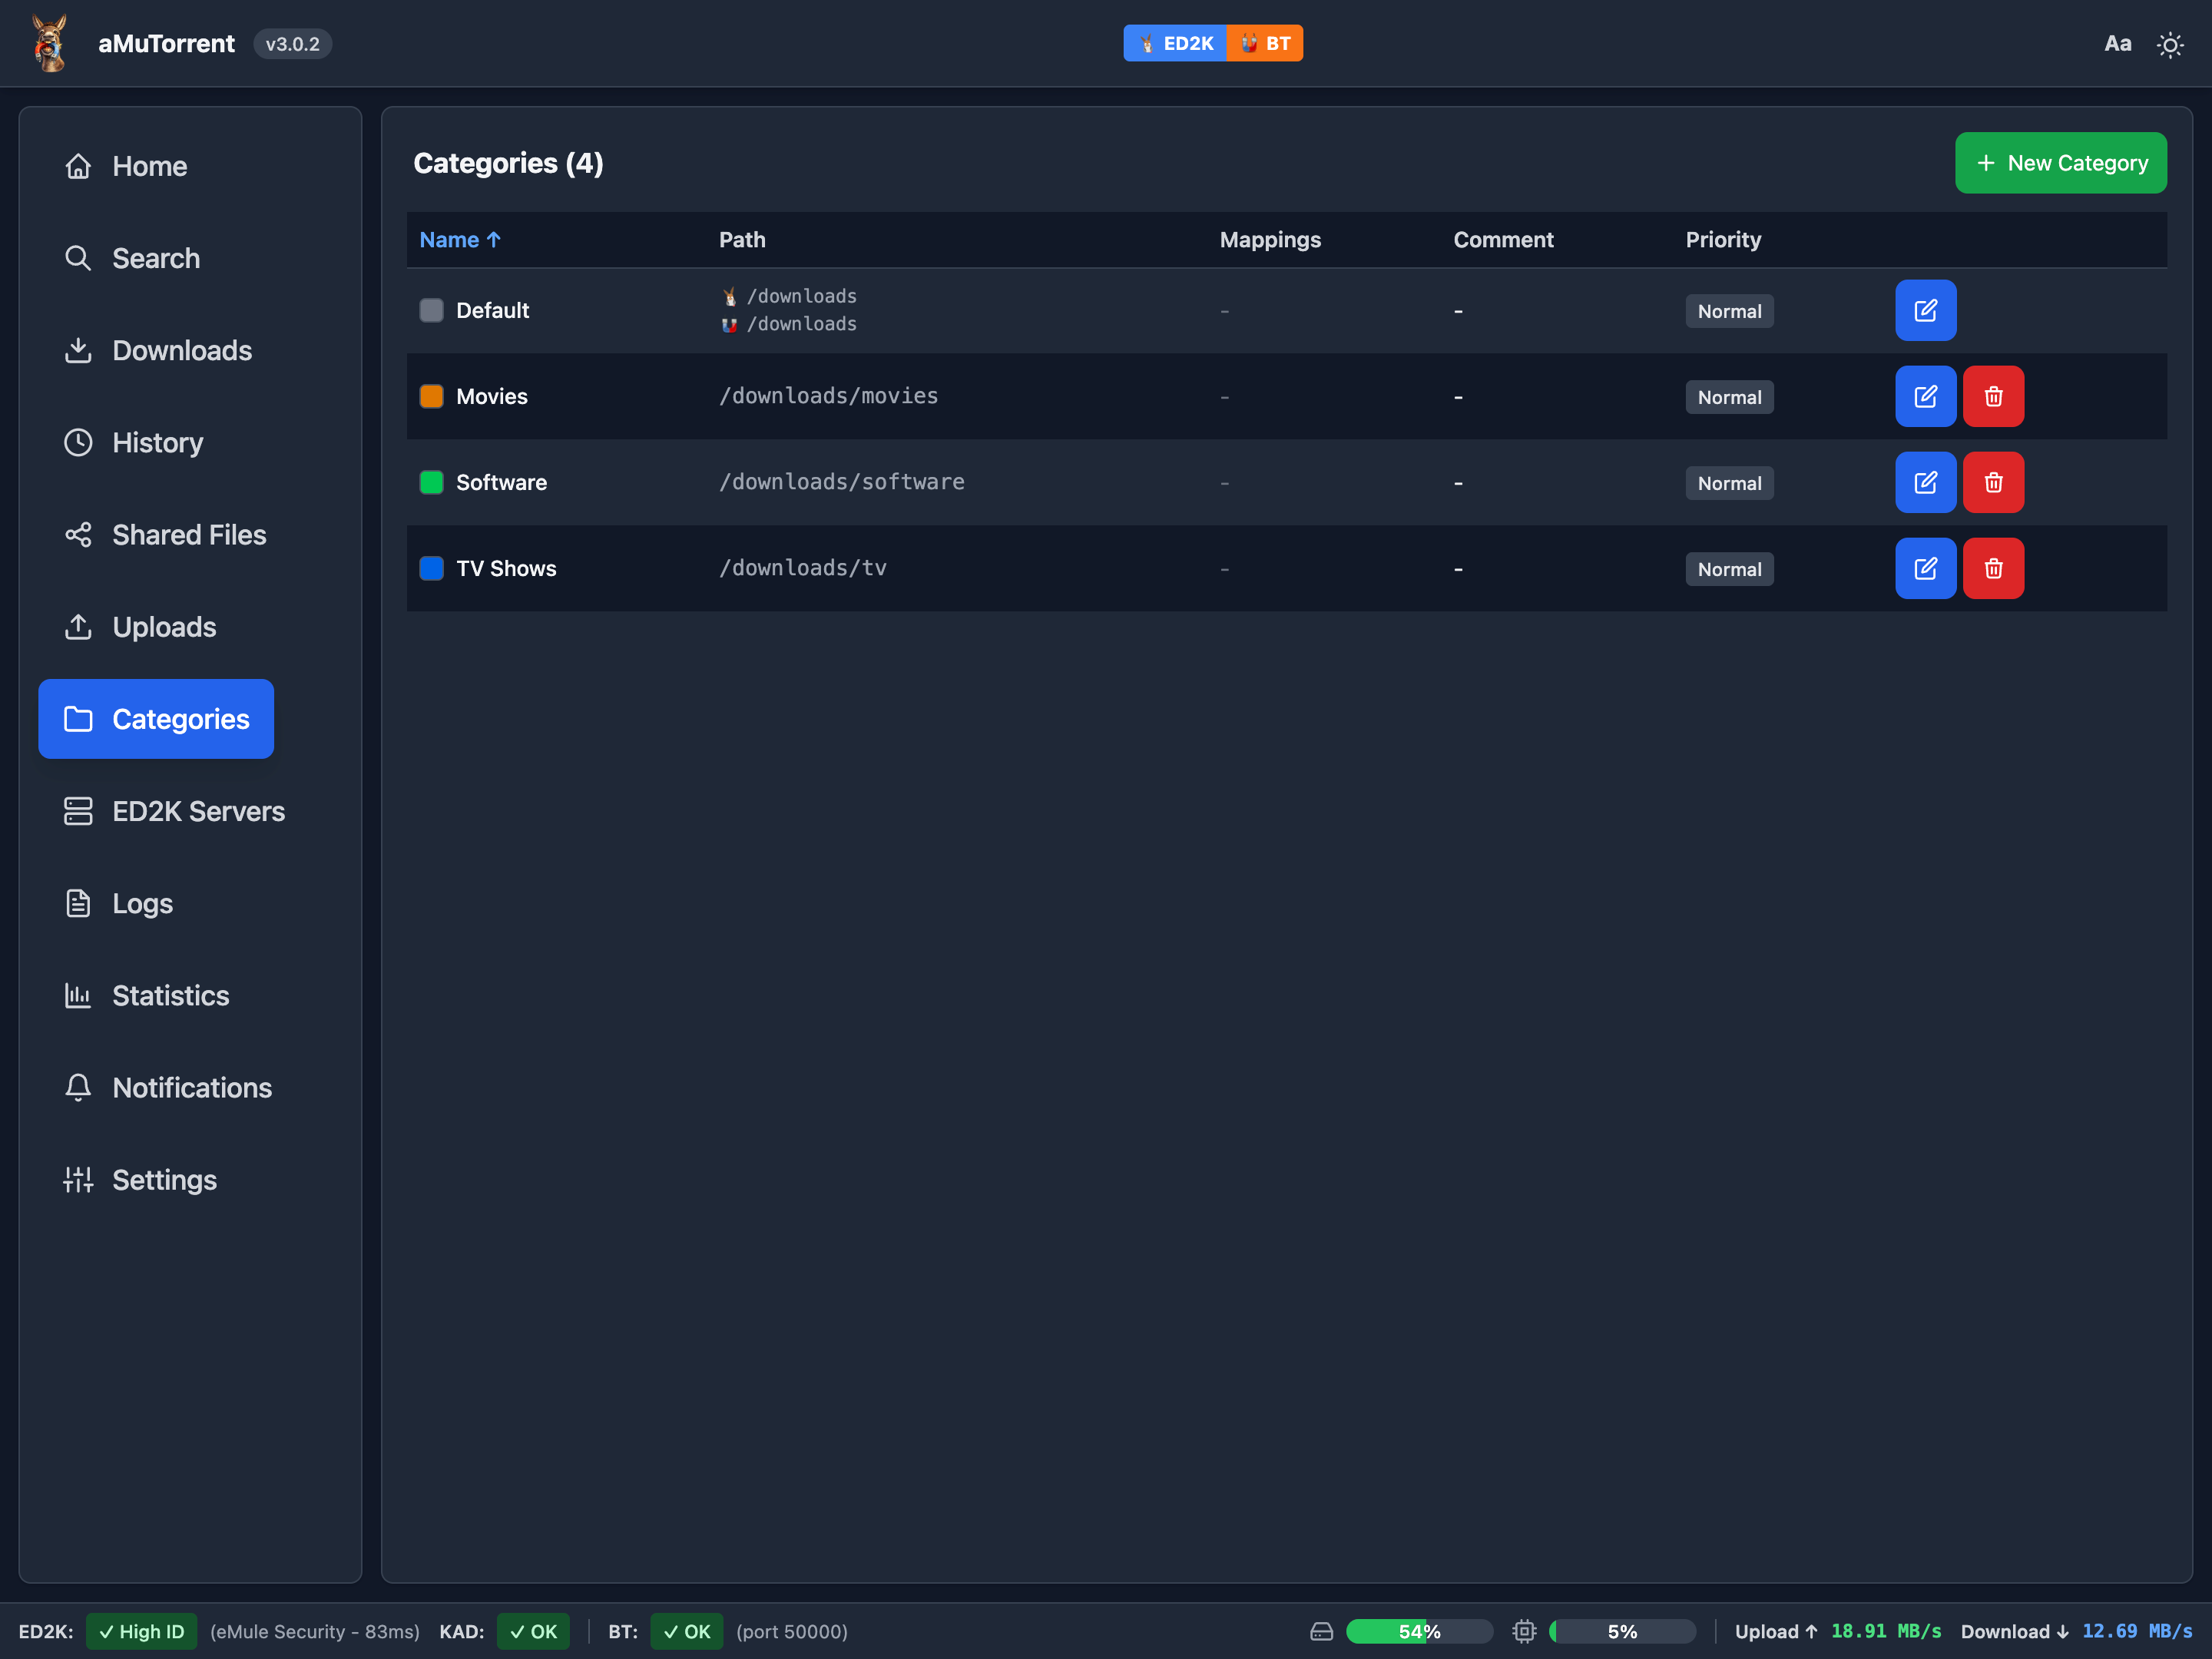Toggle the ED2K network filter
The width and height of the screenshot is (2212, 1659).
(1175, 43)
